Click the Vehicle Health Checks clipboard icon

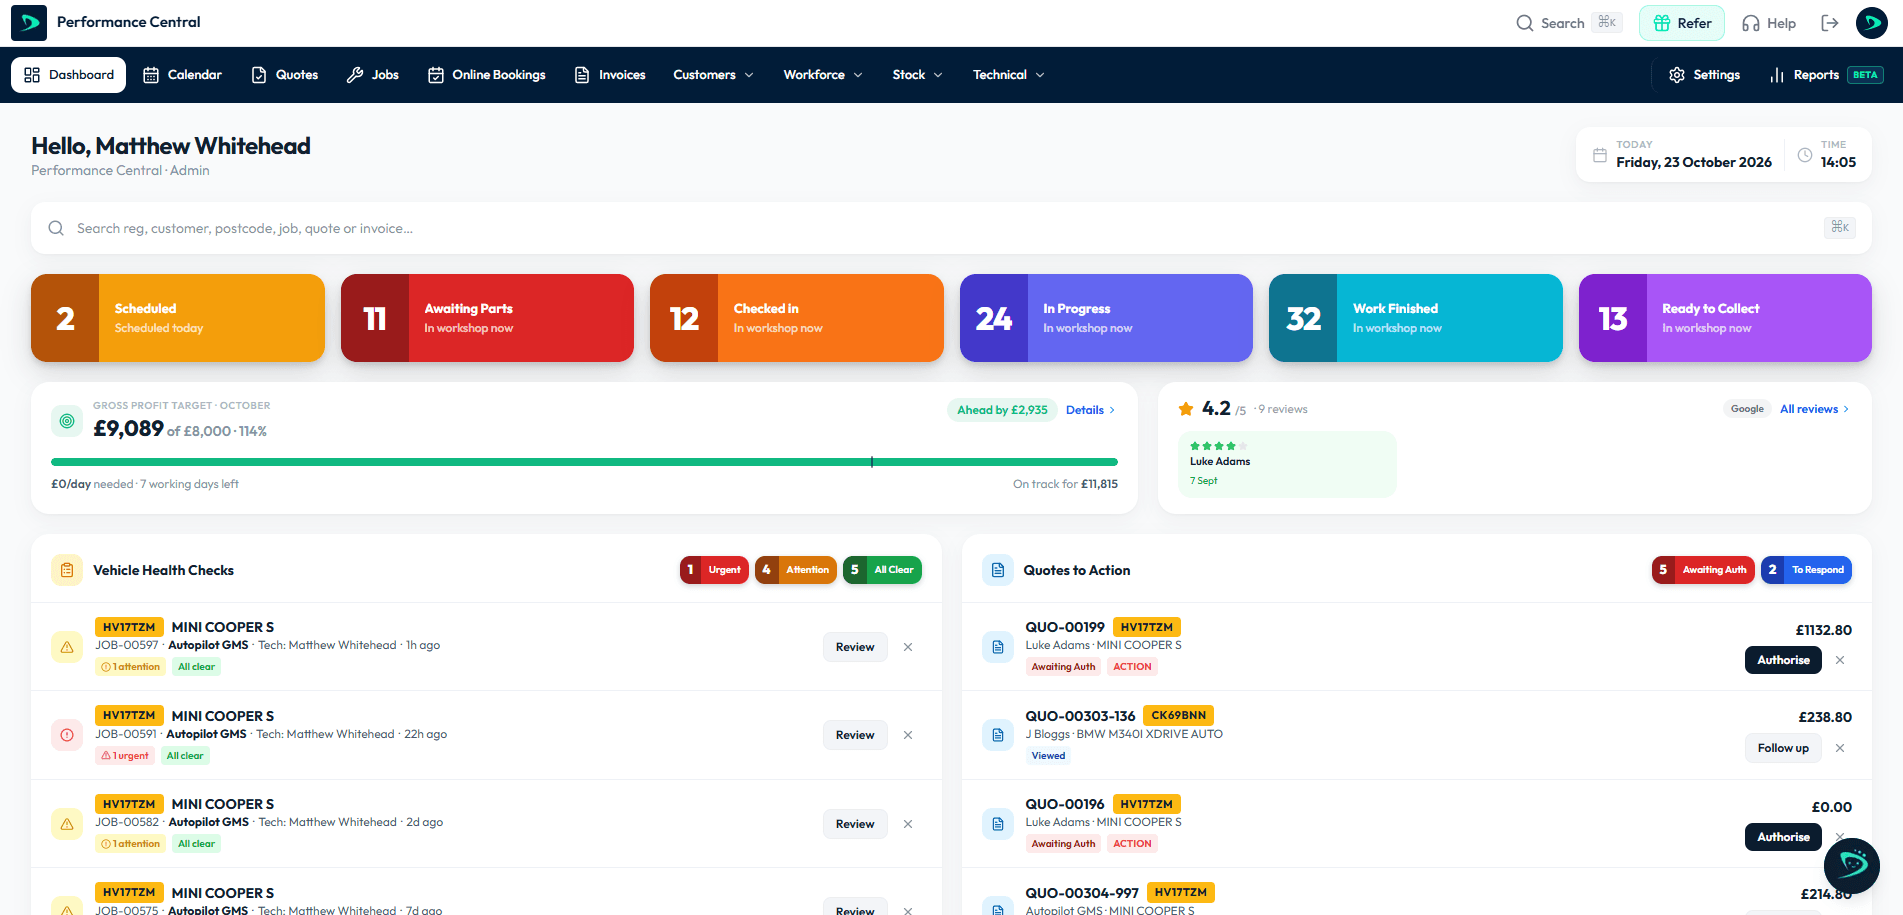coord(67,570)
